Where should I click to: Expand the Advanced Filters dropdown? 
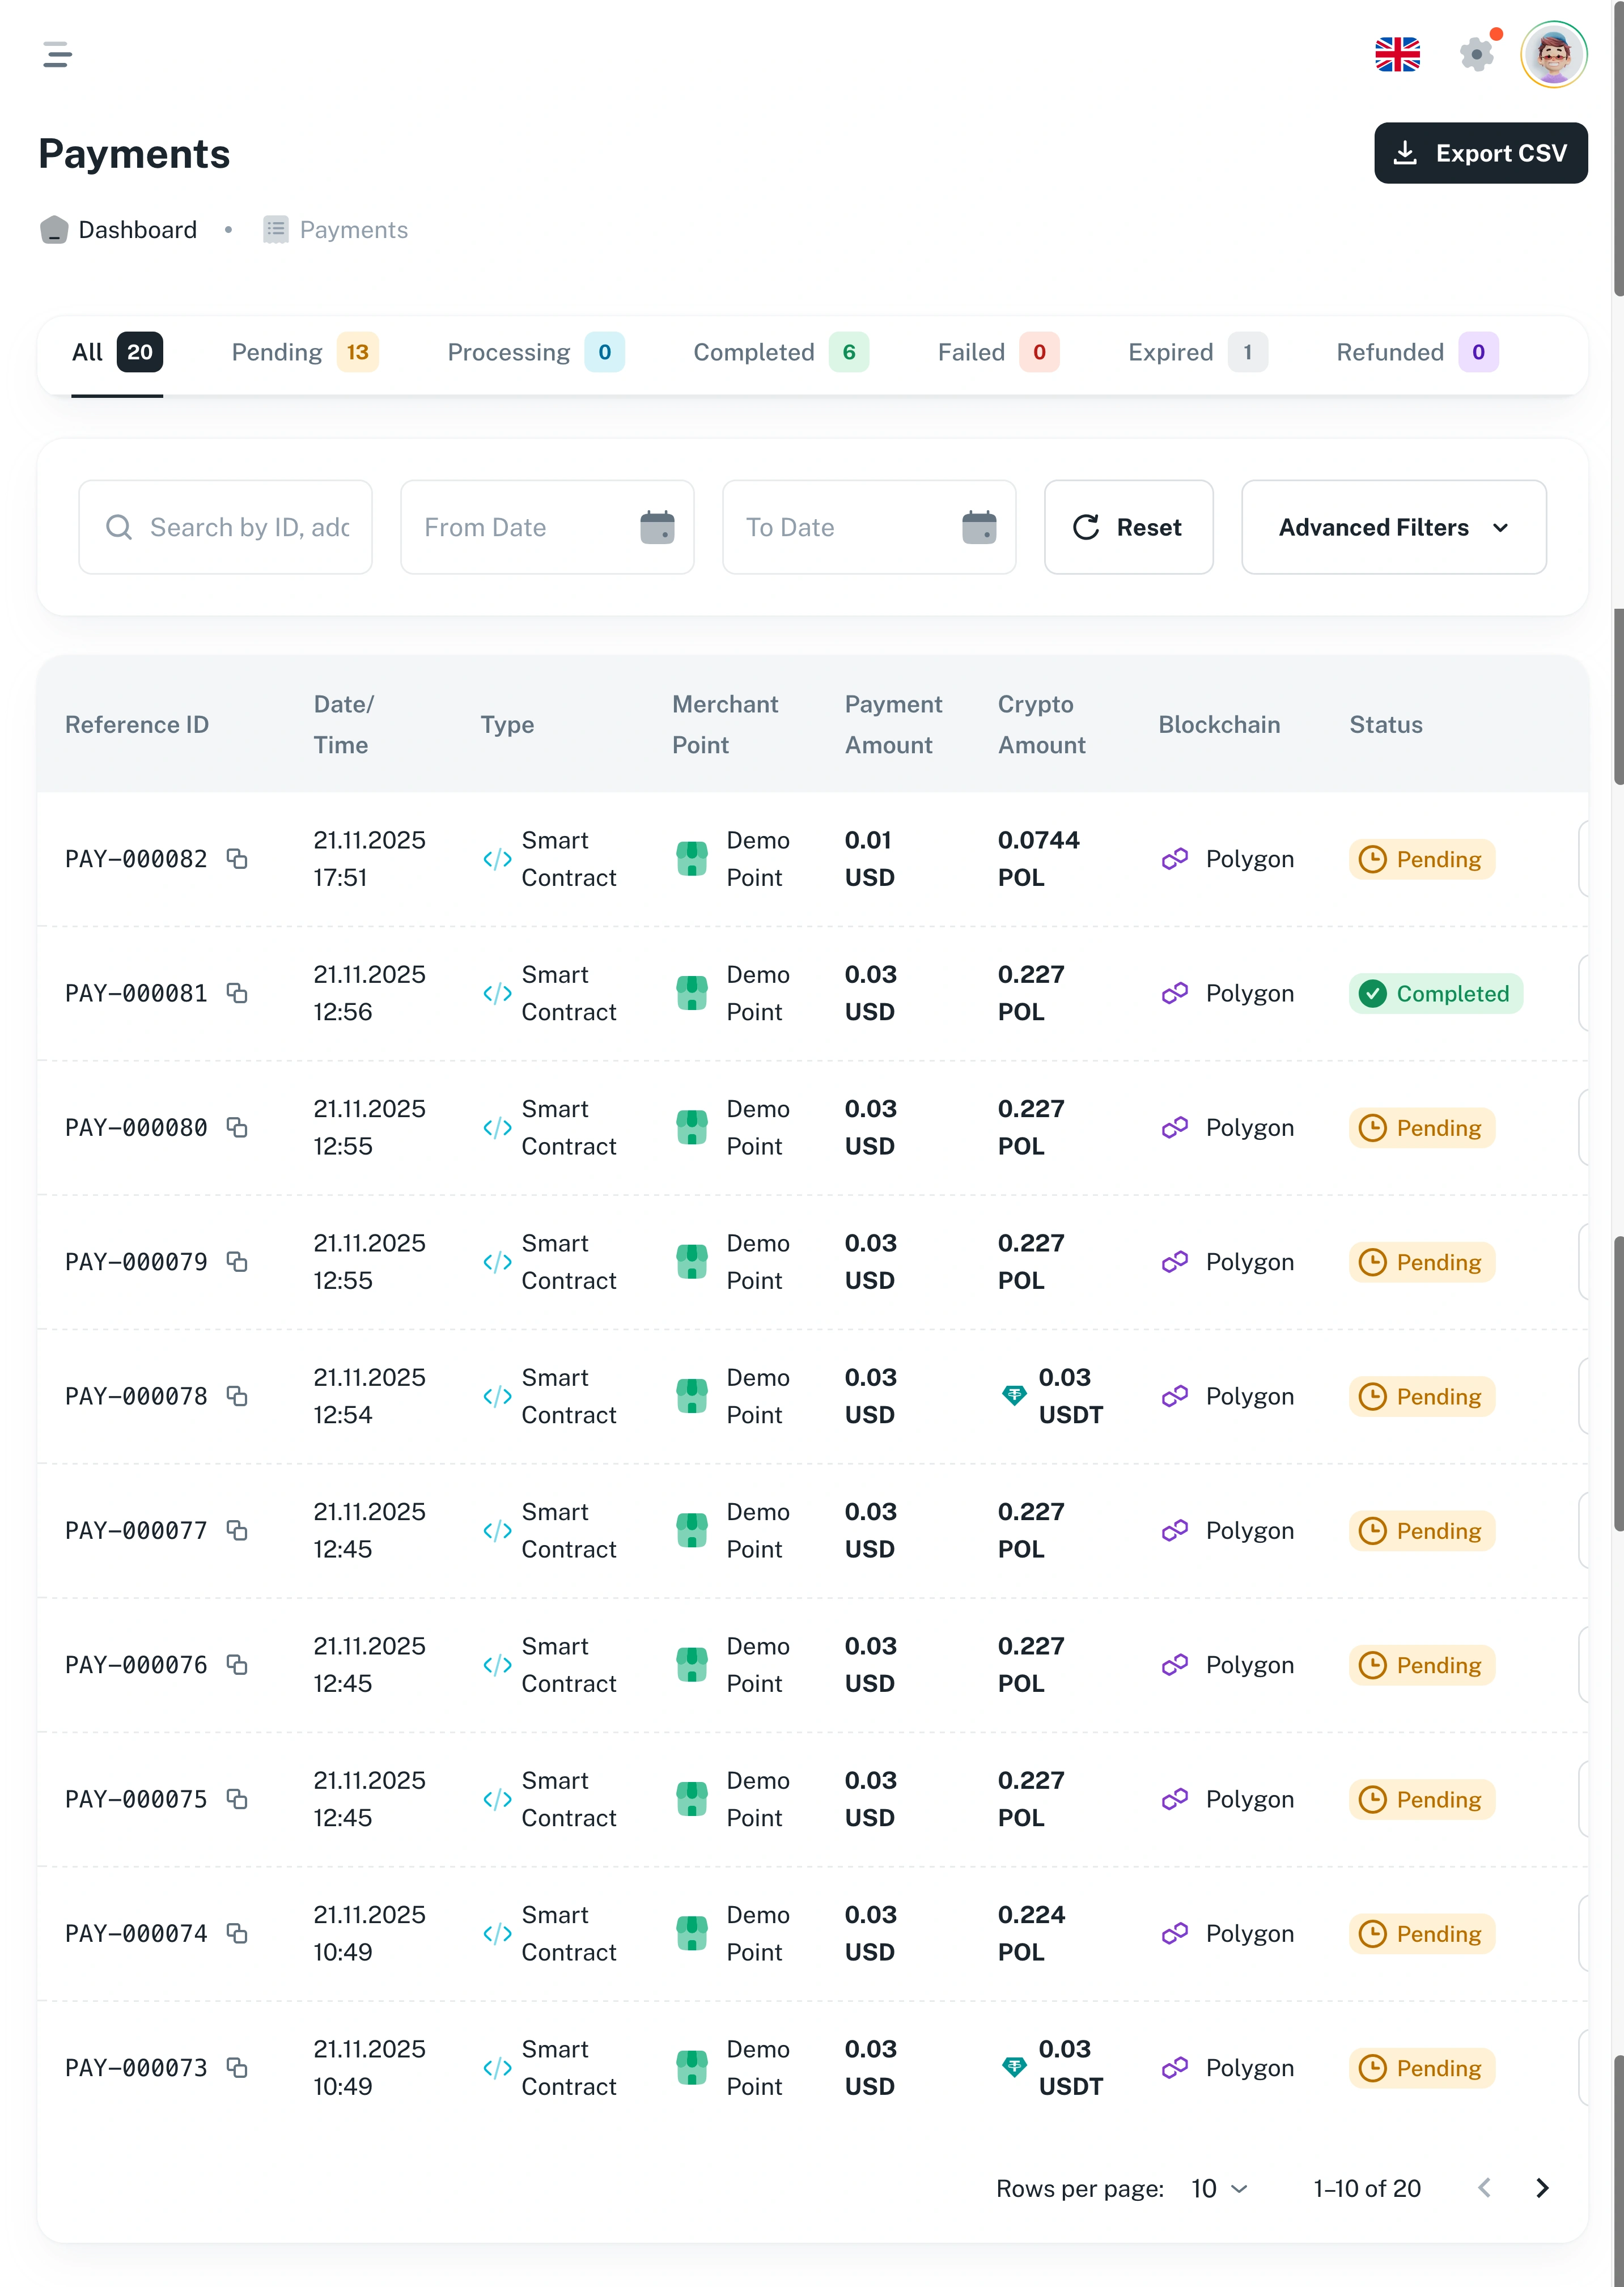[x=1393, y=527]
